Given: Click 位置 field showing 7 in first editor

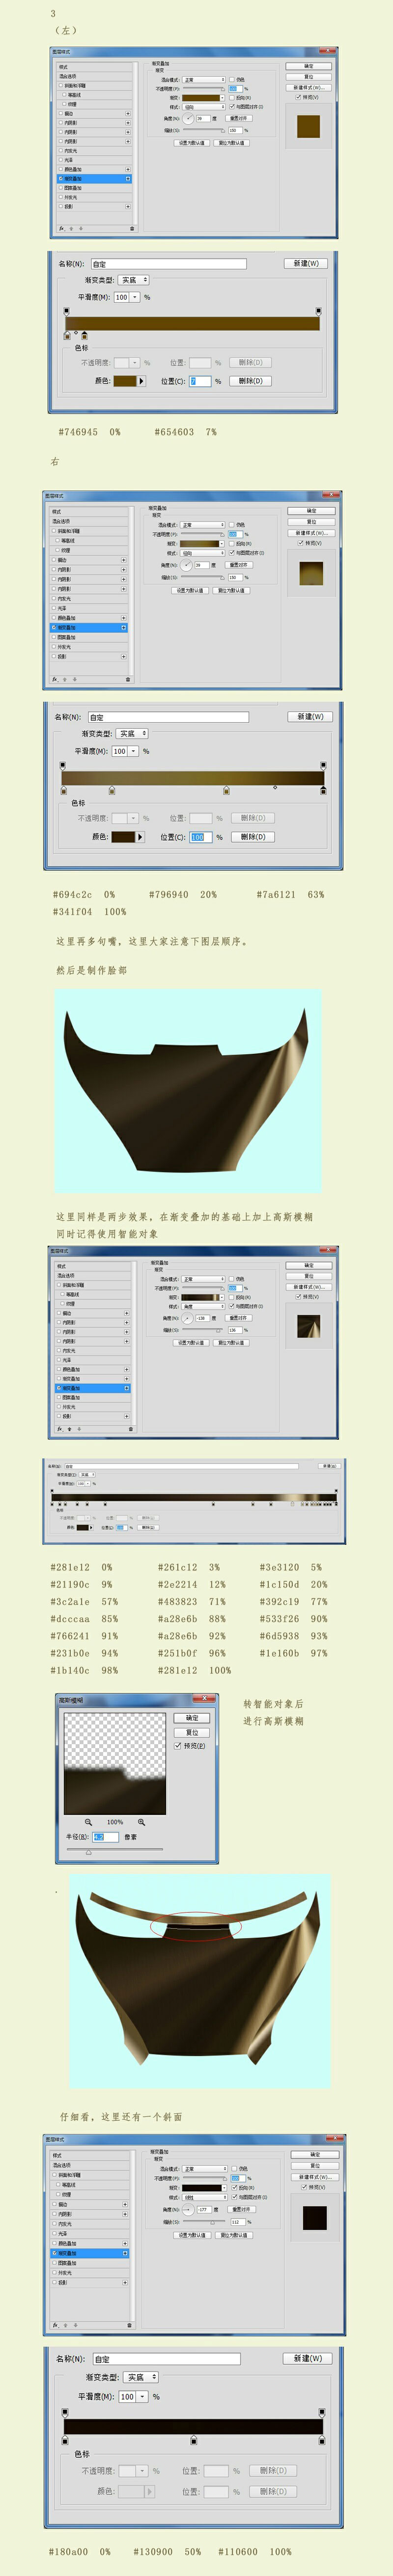Looking at the screenshot, I should [200, 381].
